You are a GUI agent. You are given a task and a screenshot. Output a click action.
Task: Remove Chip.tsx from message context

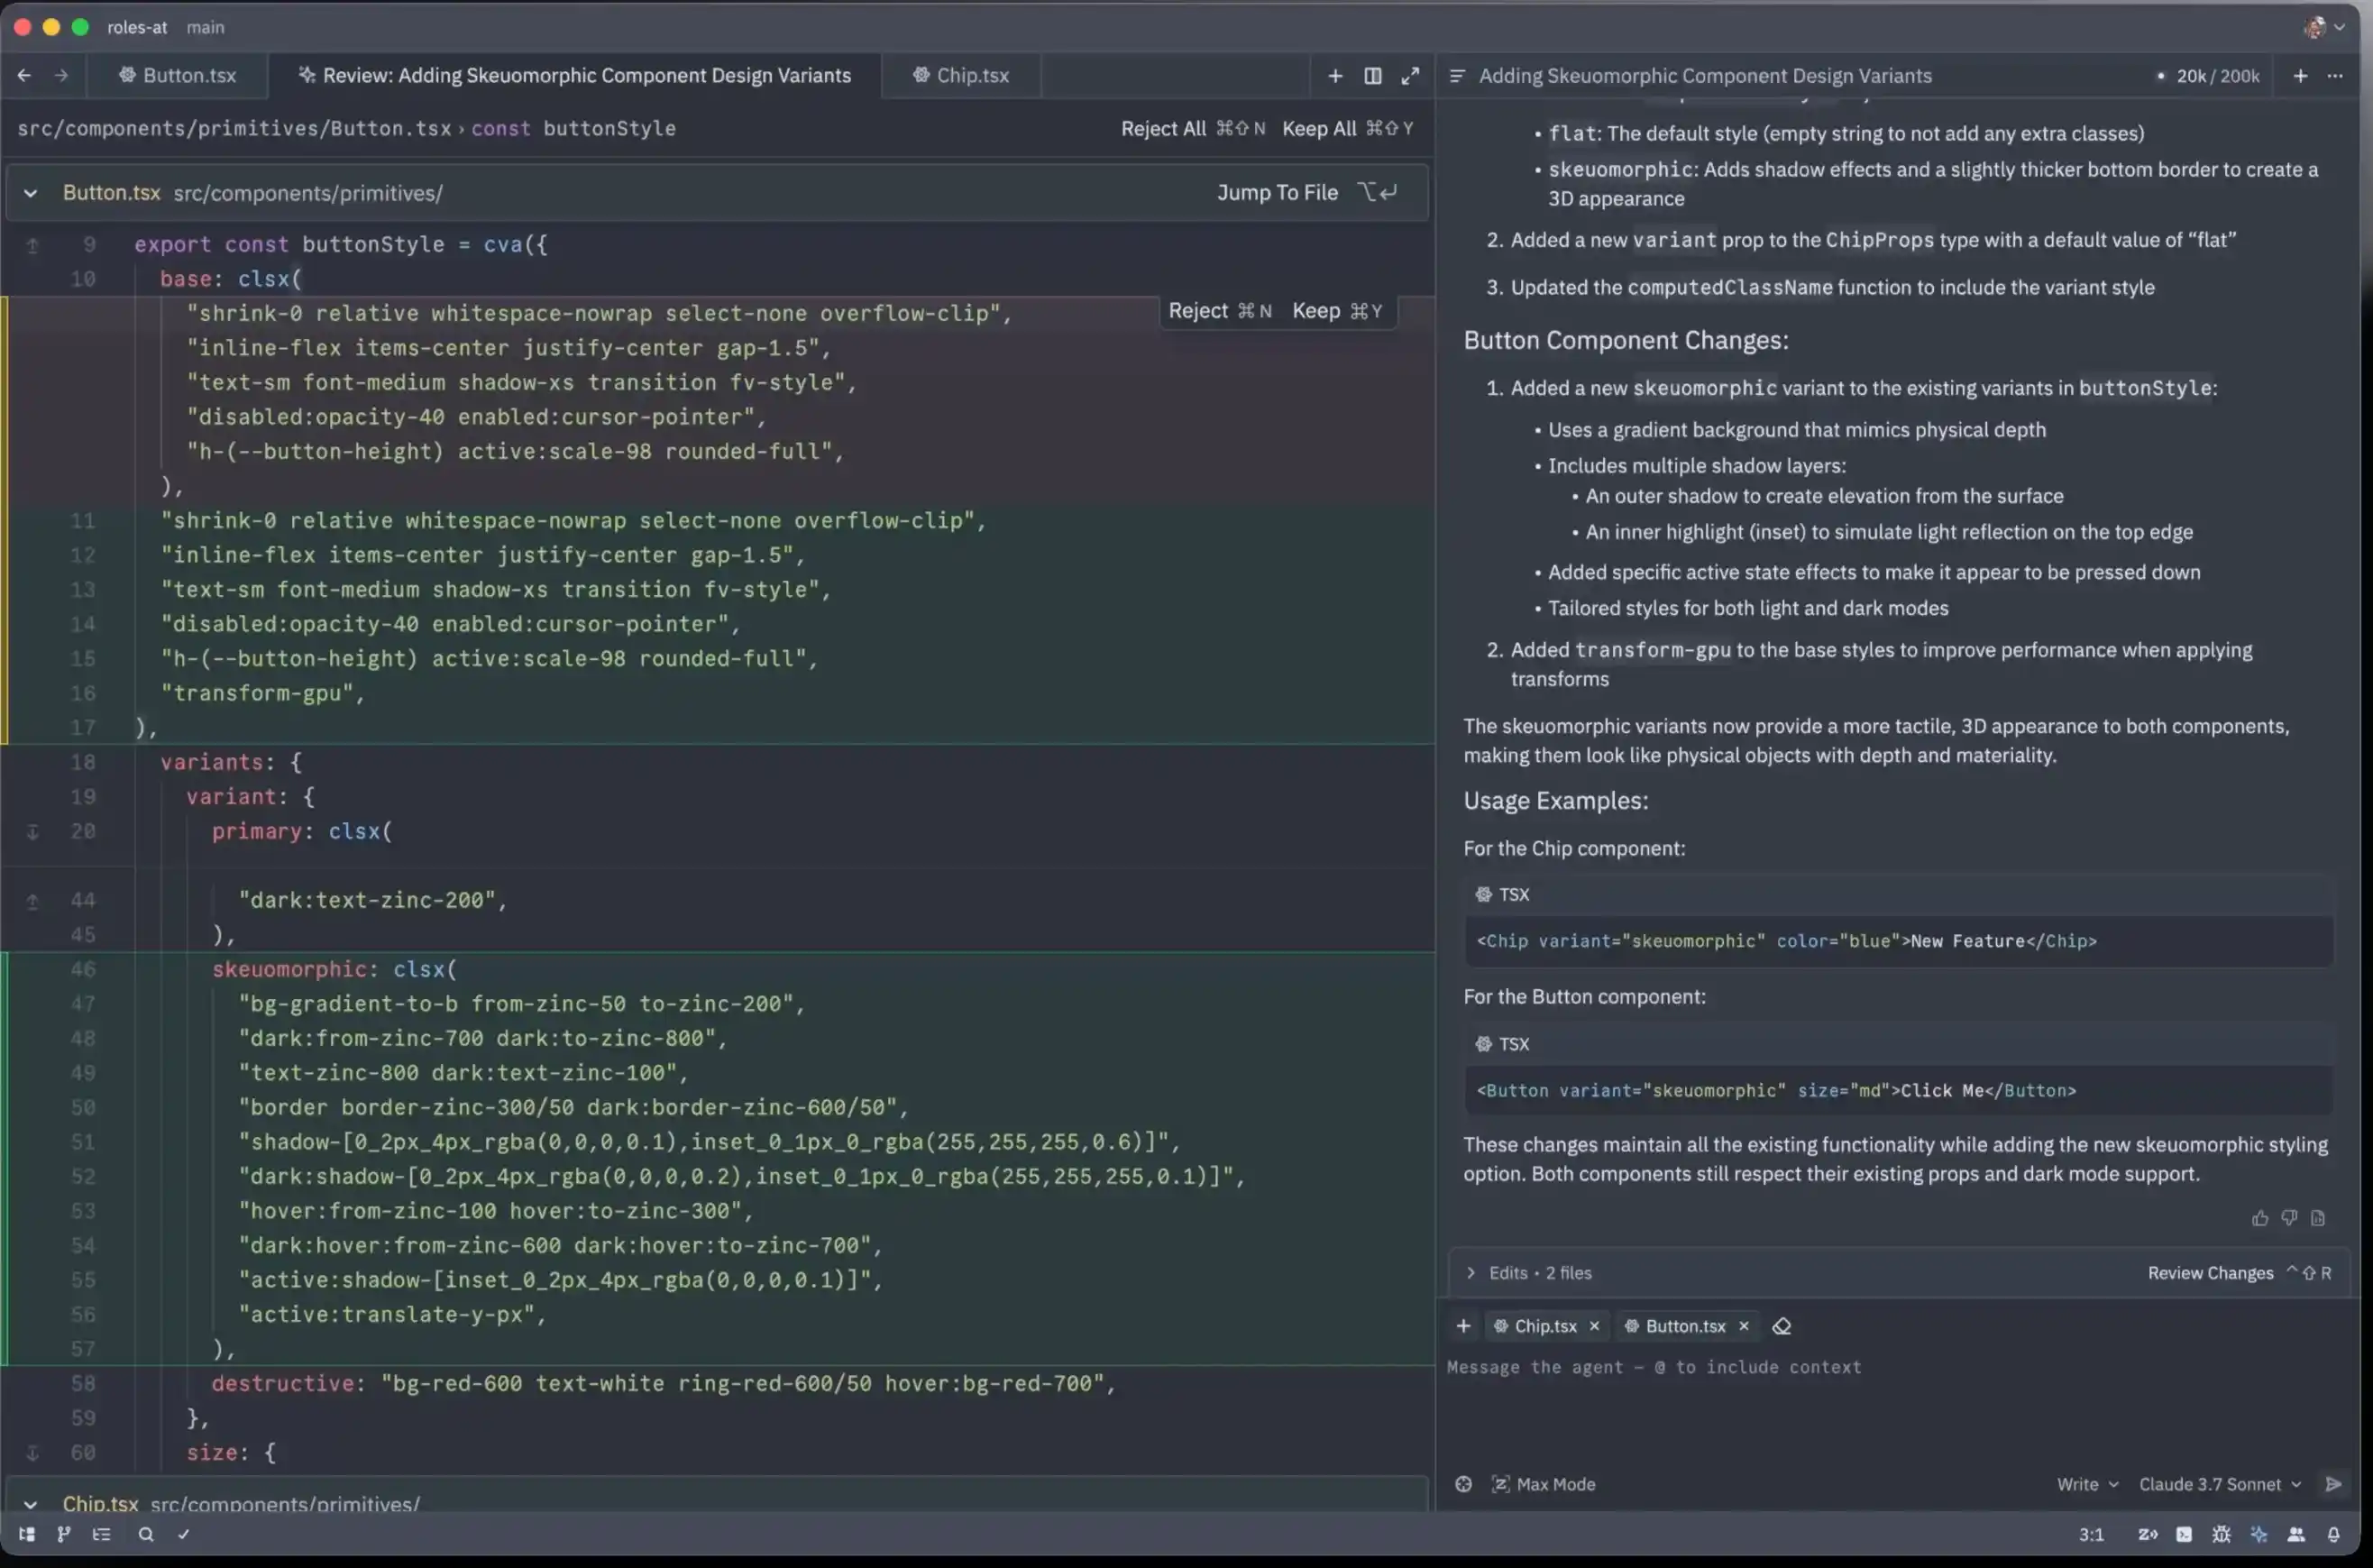pos(1594,1326)
